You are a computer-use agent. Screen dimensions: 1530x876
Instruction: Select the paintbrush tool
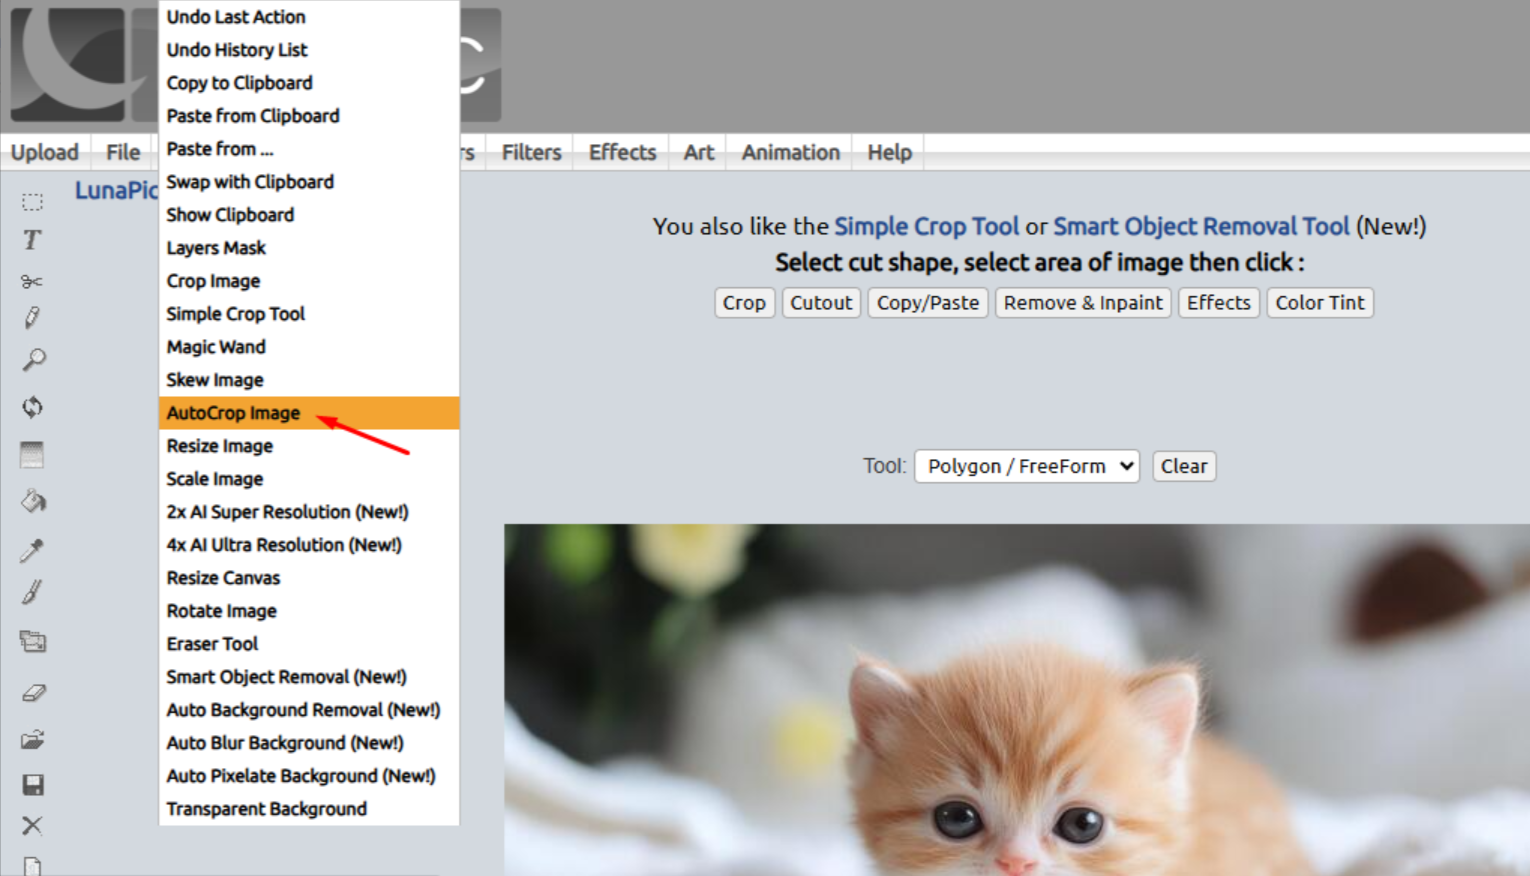32,592
